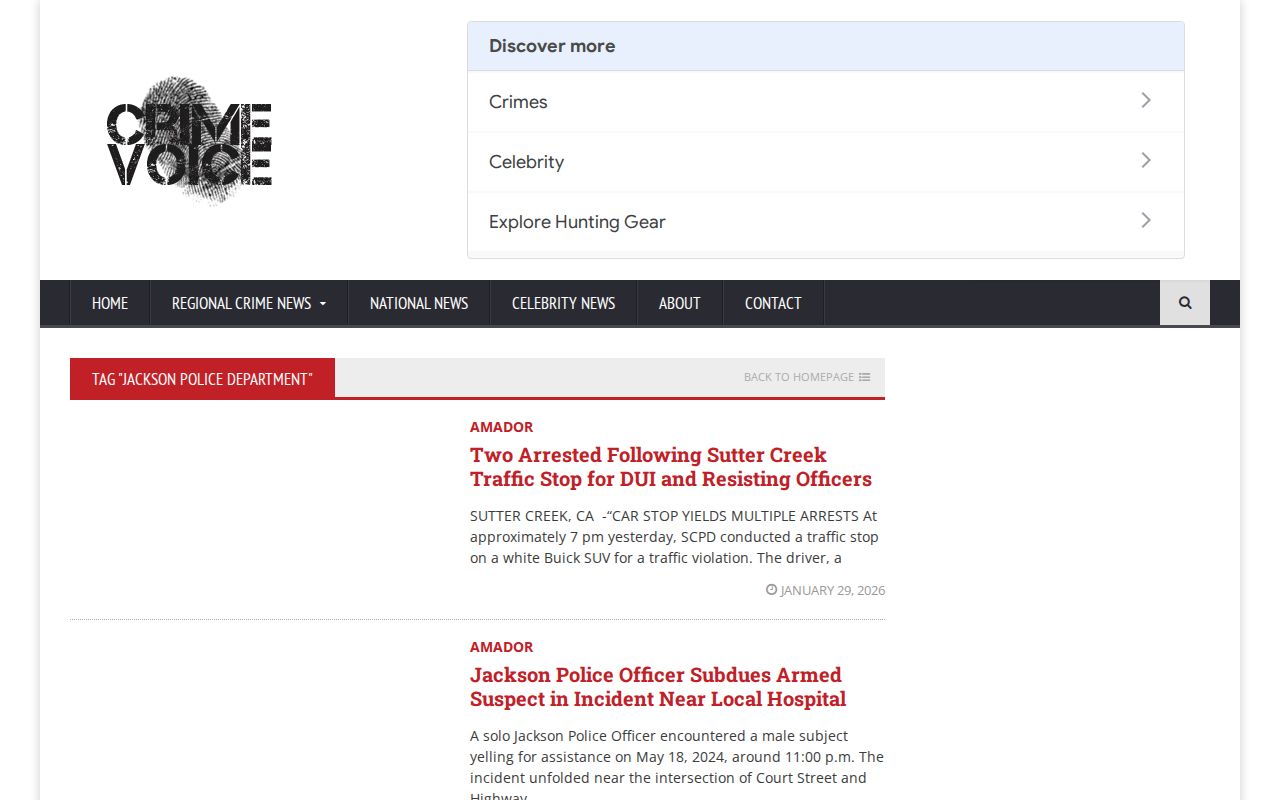Click the solo Jackson Police Officer excerpt
The image size is (1280, 800).
click(677, 767)
